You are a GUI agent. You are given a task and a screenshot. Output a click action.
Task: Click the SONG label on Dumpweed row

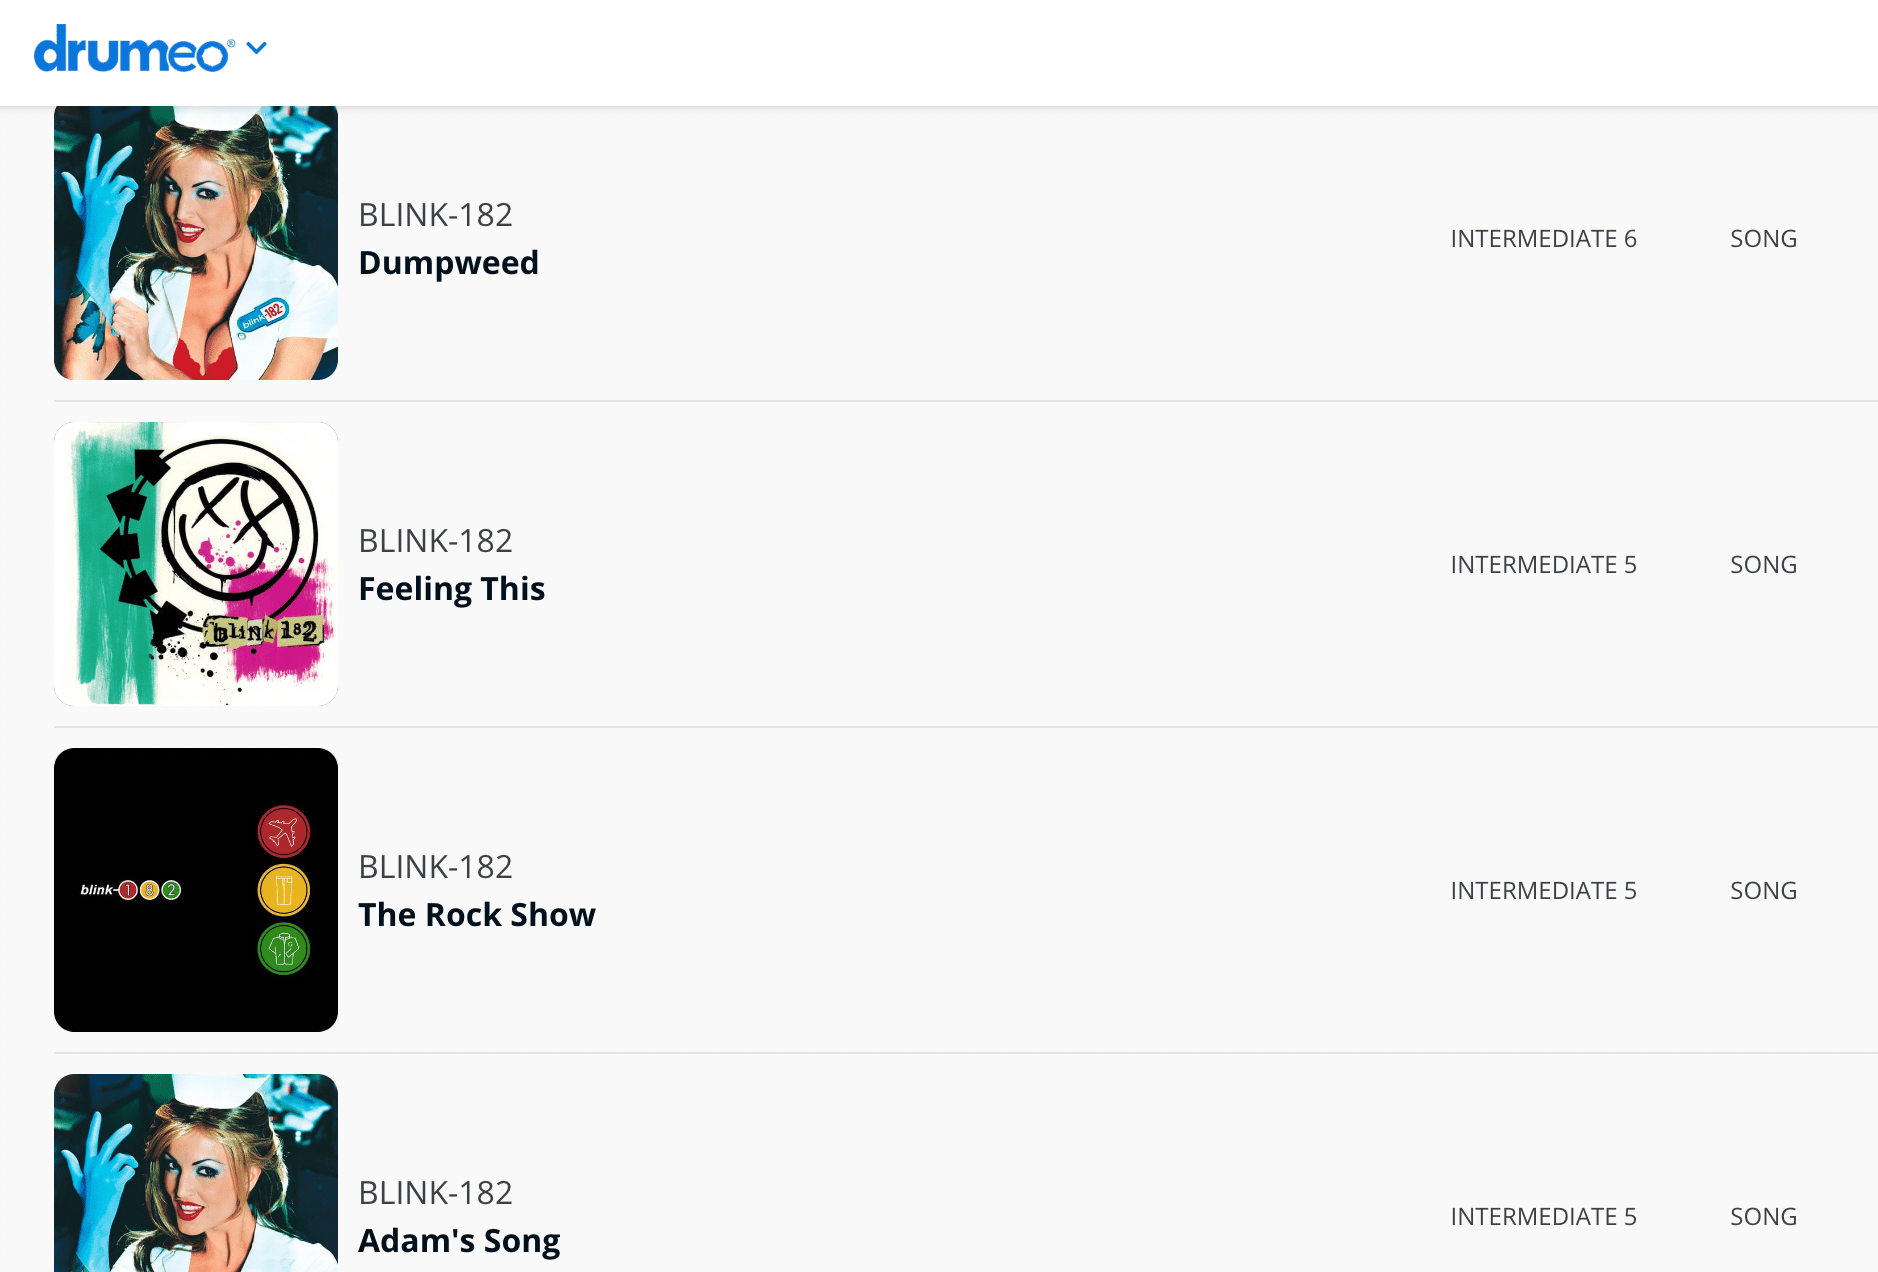pyautogui.click(x=1763, y=239)
